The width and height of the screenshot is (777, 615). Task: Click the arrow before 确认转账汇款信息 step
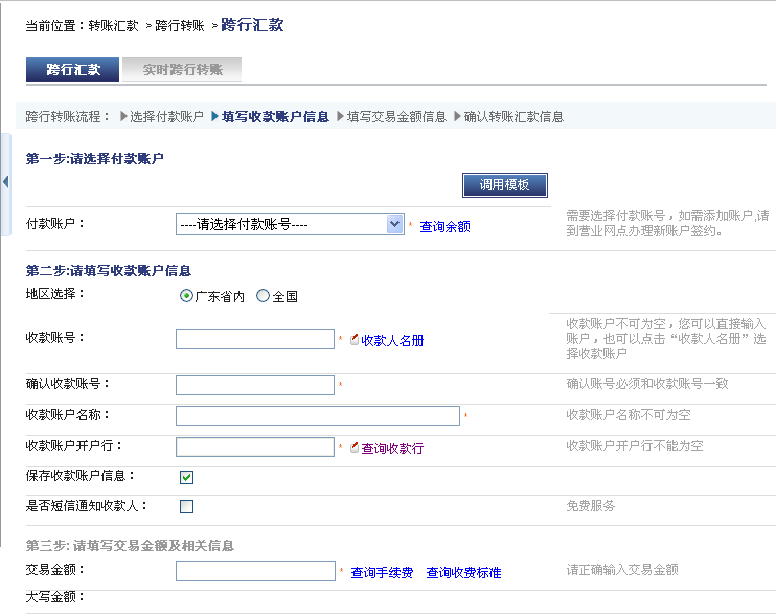[458, 116]
